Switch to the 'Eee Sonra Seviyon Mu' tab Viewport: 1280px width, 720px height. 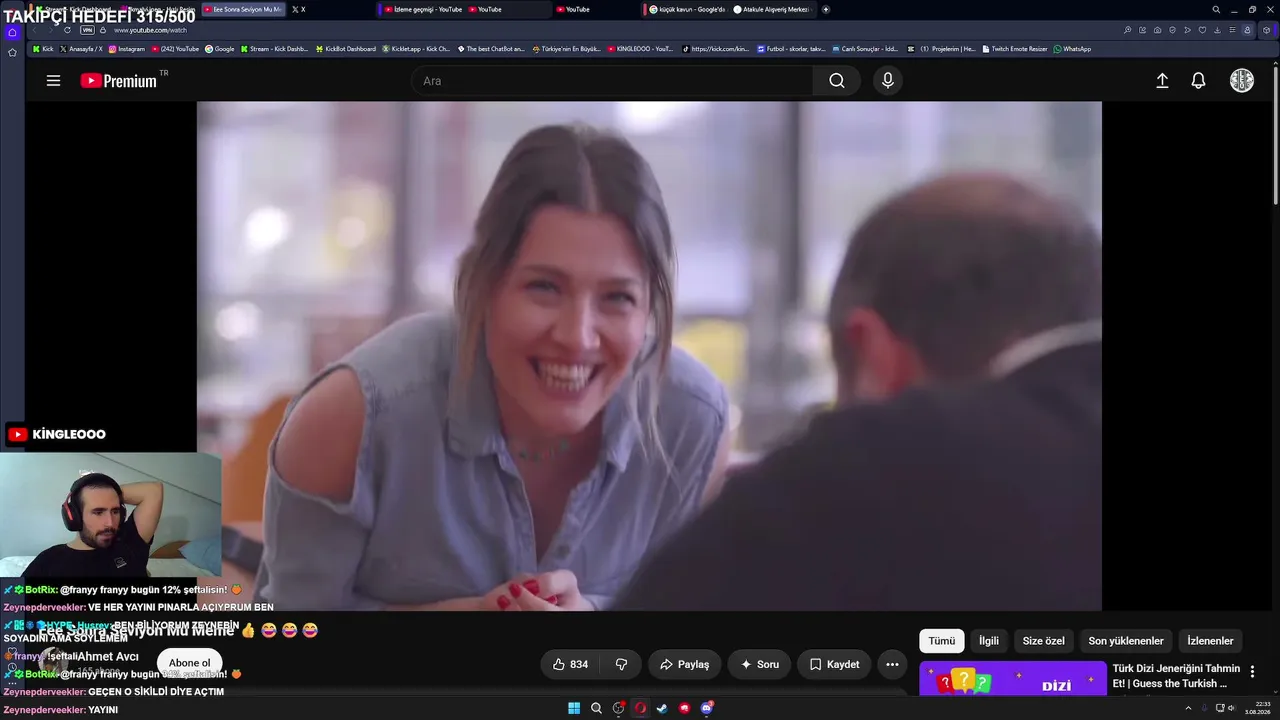pyautogui.click(x=244, y=9)
